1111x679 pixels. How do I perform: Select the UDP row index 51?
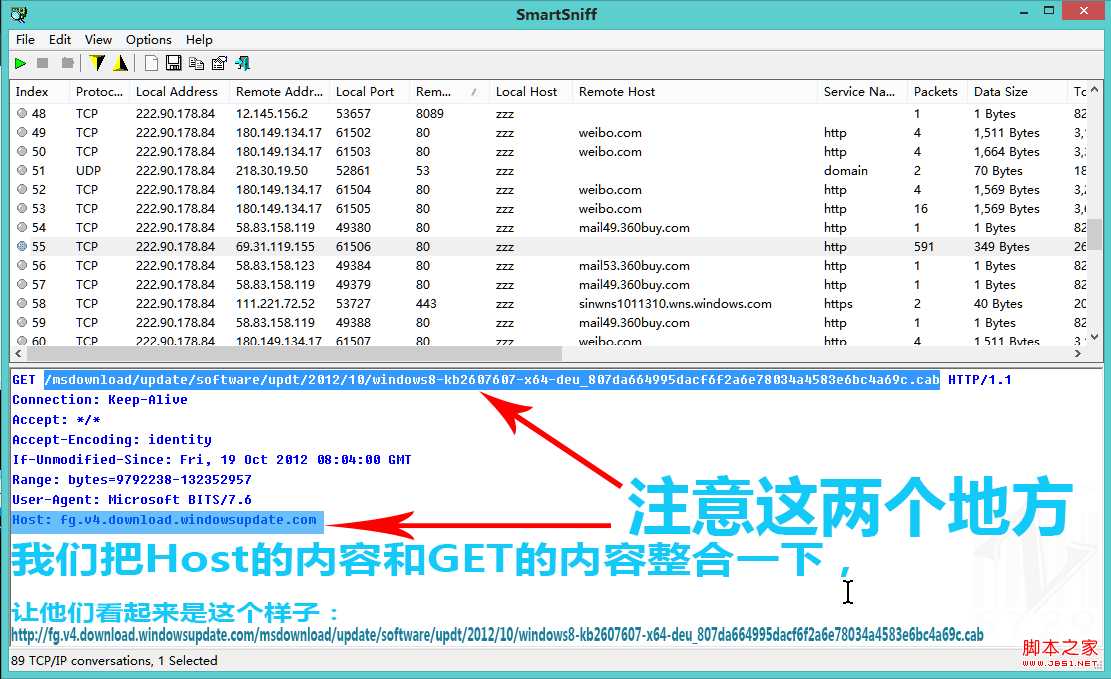point(549,171)
